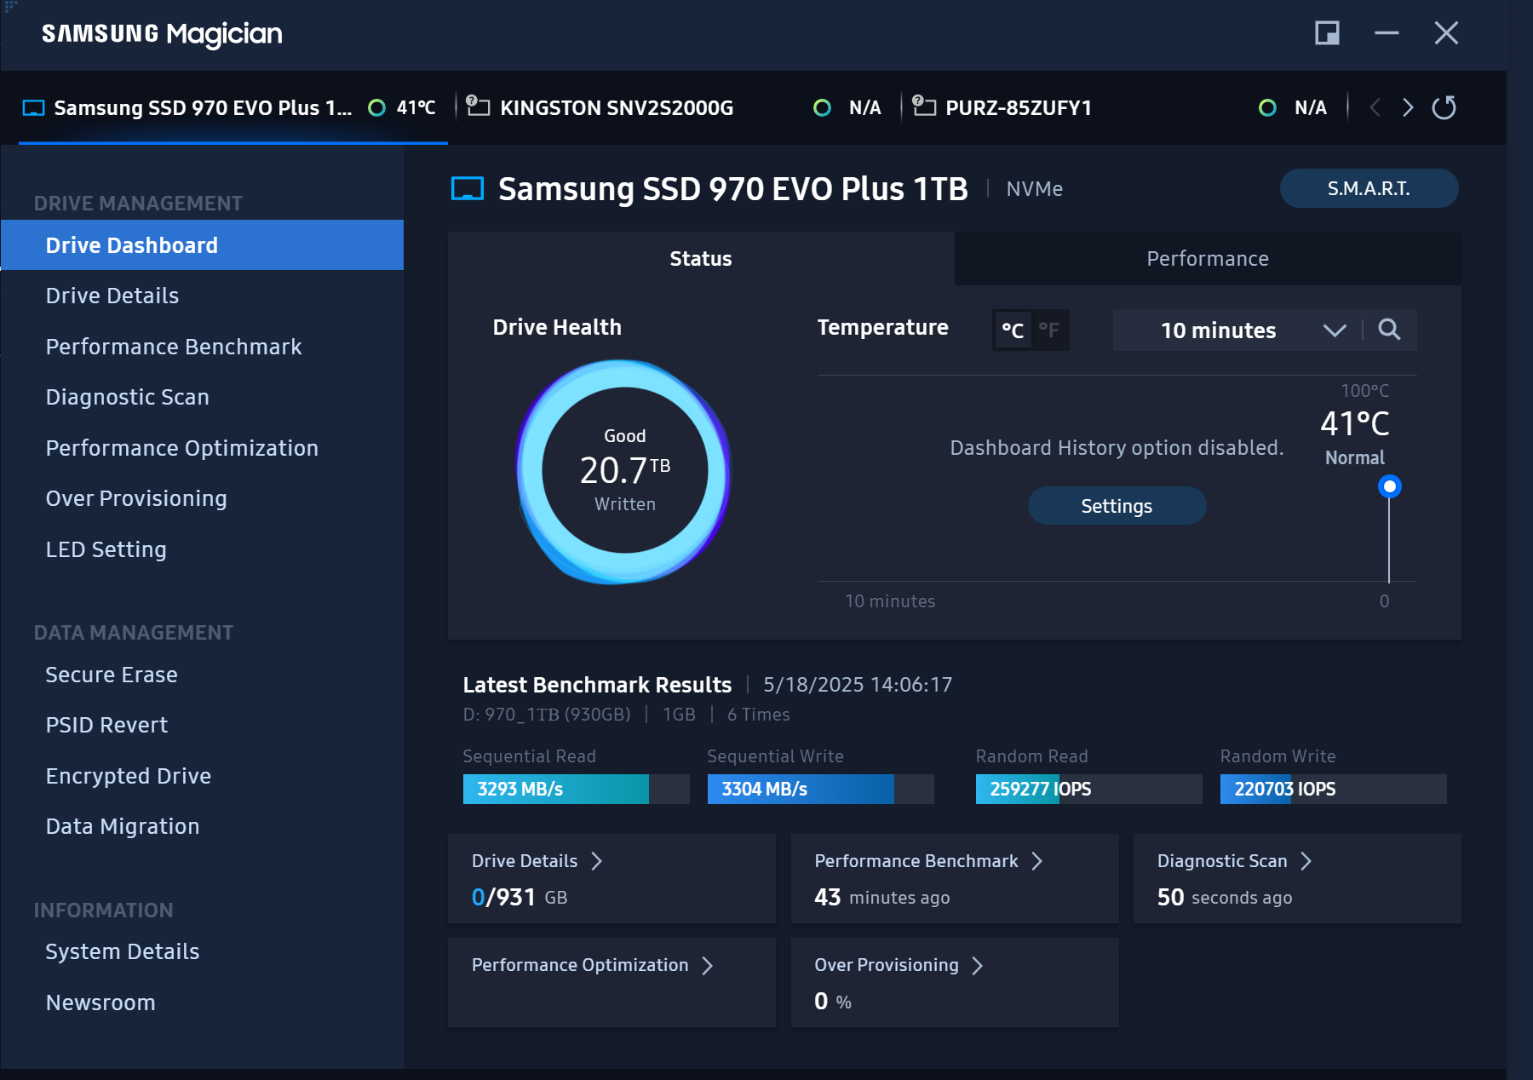Open Drive Details in sidebar
This screenshot has height=1080, width=1533.
click(112, 296)
